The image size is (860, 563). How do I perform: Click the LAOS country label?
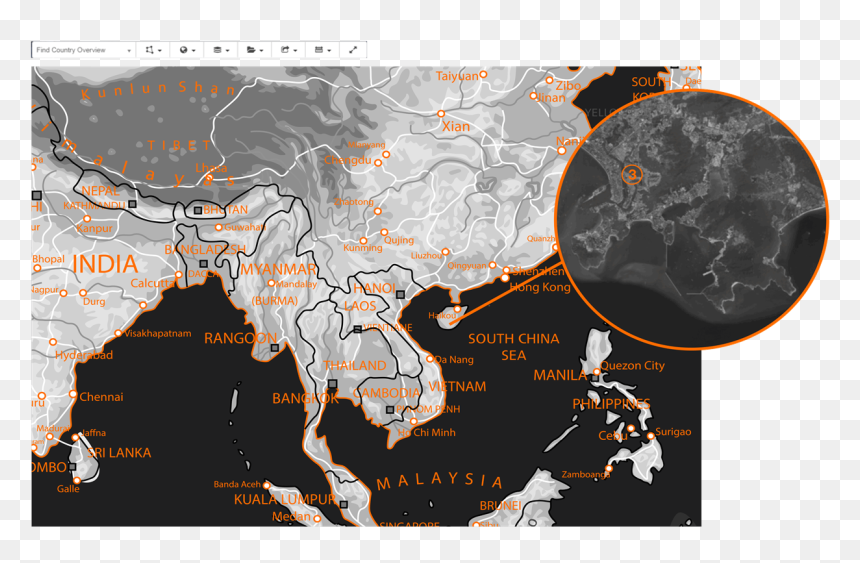(360, 306)
